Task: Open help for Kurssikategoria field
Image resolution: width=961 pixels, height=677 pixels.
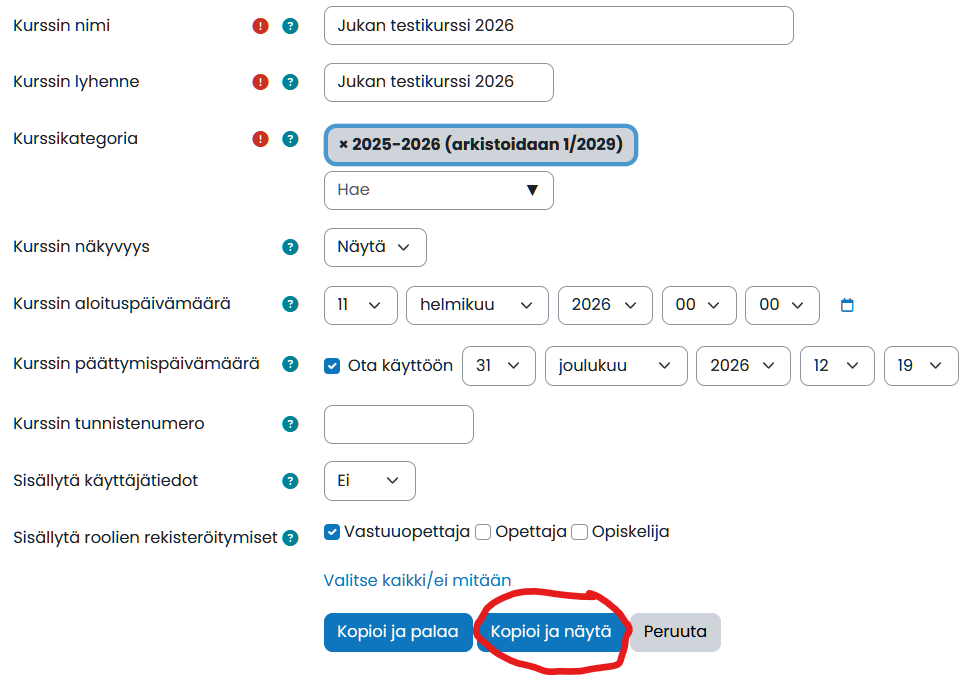Action: click(x=290, y=139)
